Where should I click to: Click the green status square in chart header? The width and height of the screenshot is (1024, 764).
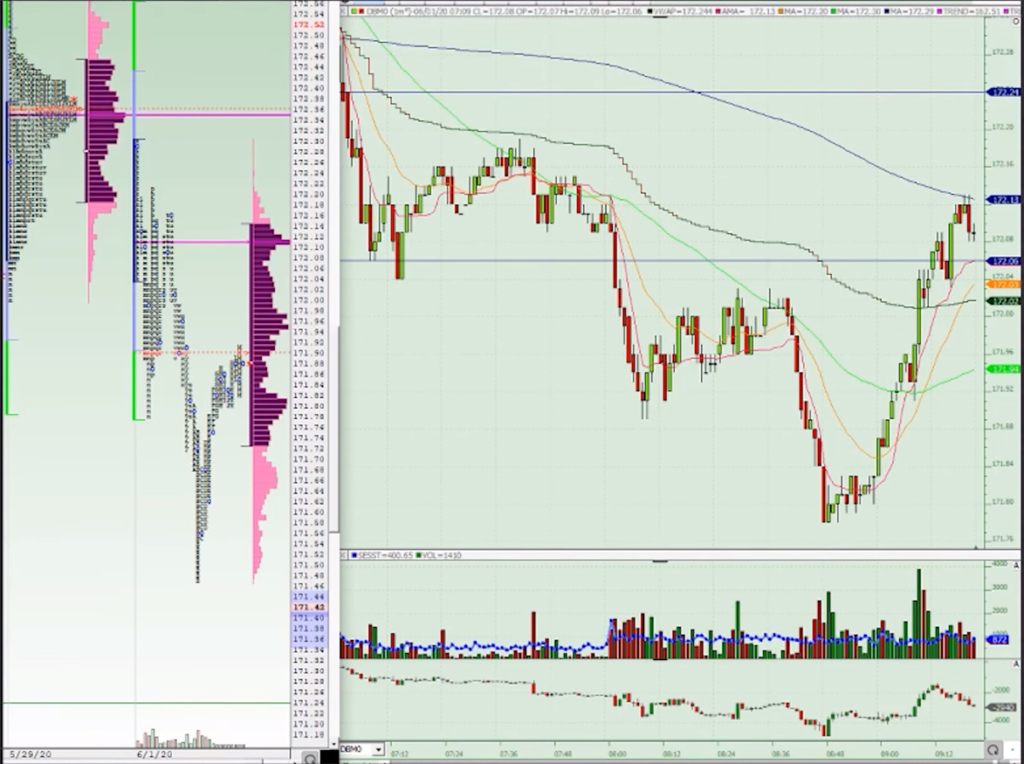click(345, 11)
